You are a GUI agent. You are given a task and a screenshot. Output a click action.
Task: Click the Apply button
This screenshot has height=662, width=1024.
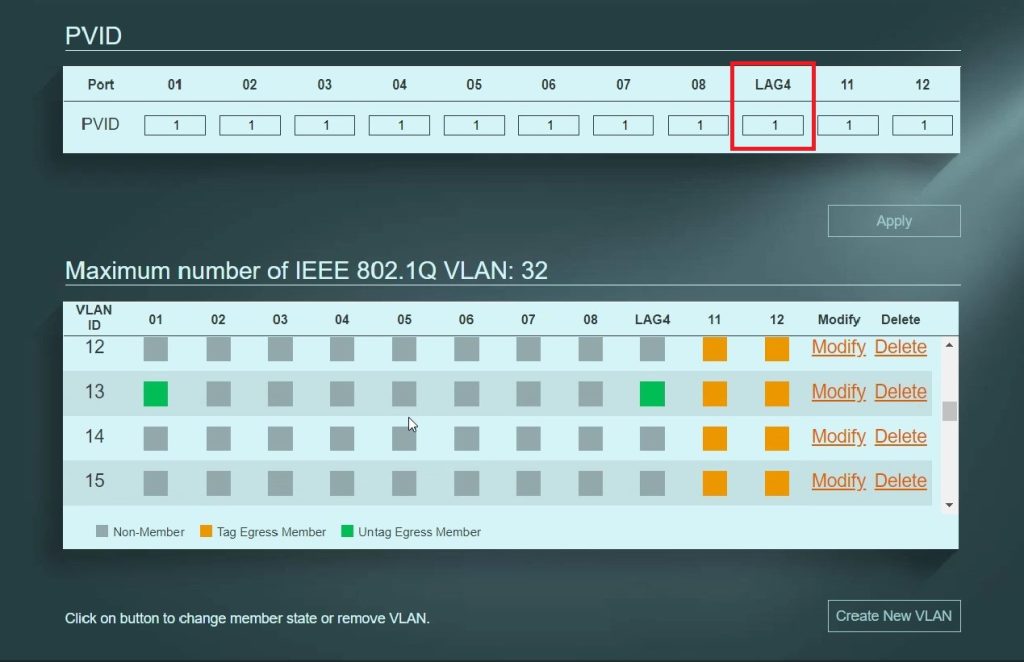pyautogui.click(x=893, y=221)
